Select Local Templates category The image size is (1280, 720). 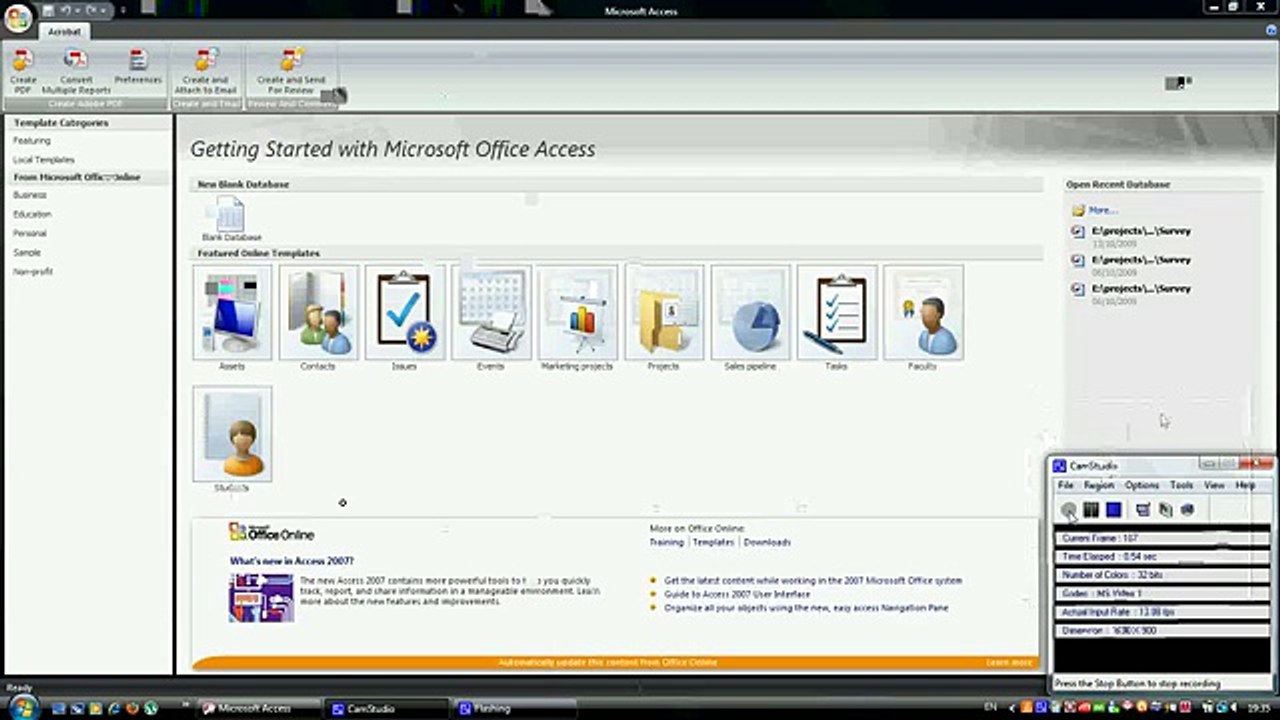(44, 160)
